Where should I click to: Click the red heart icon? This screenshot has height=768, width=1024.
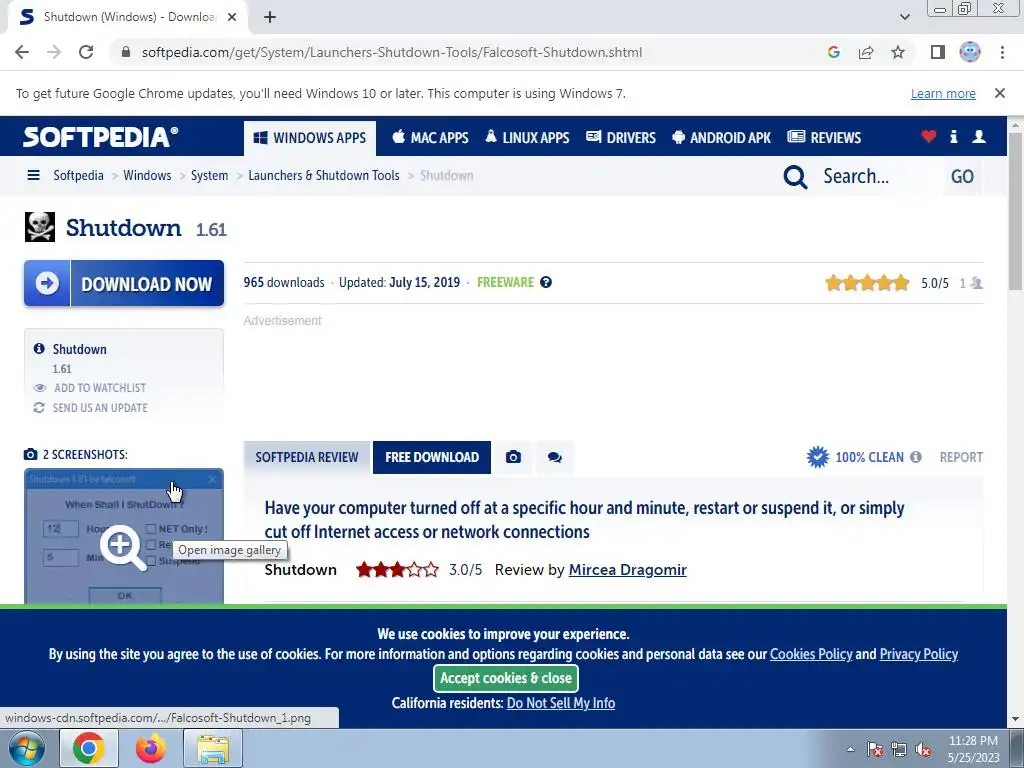(x=929, y=136)
